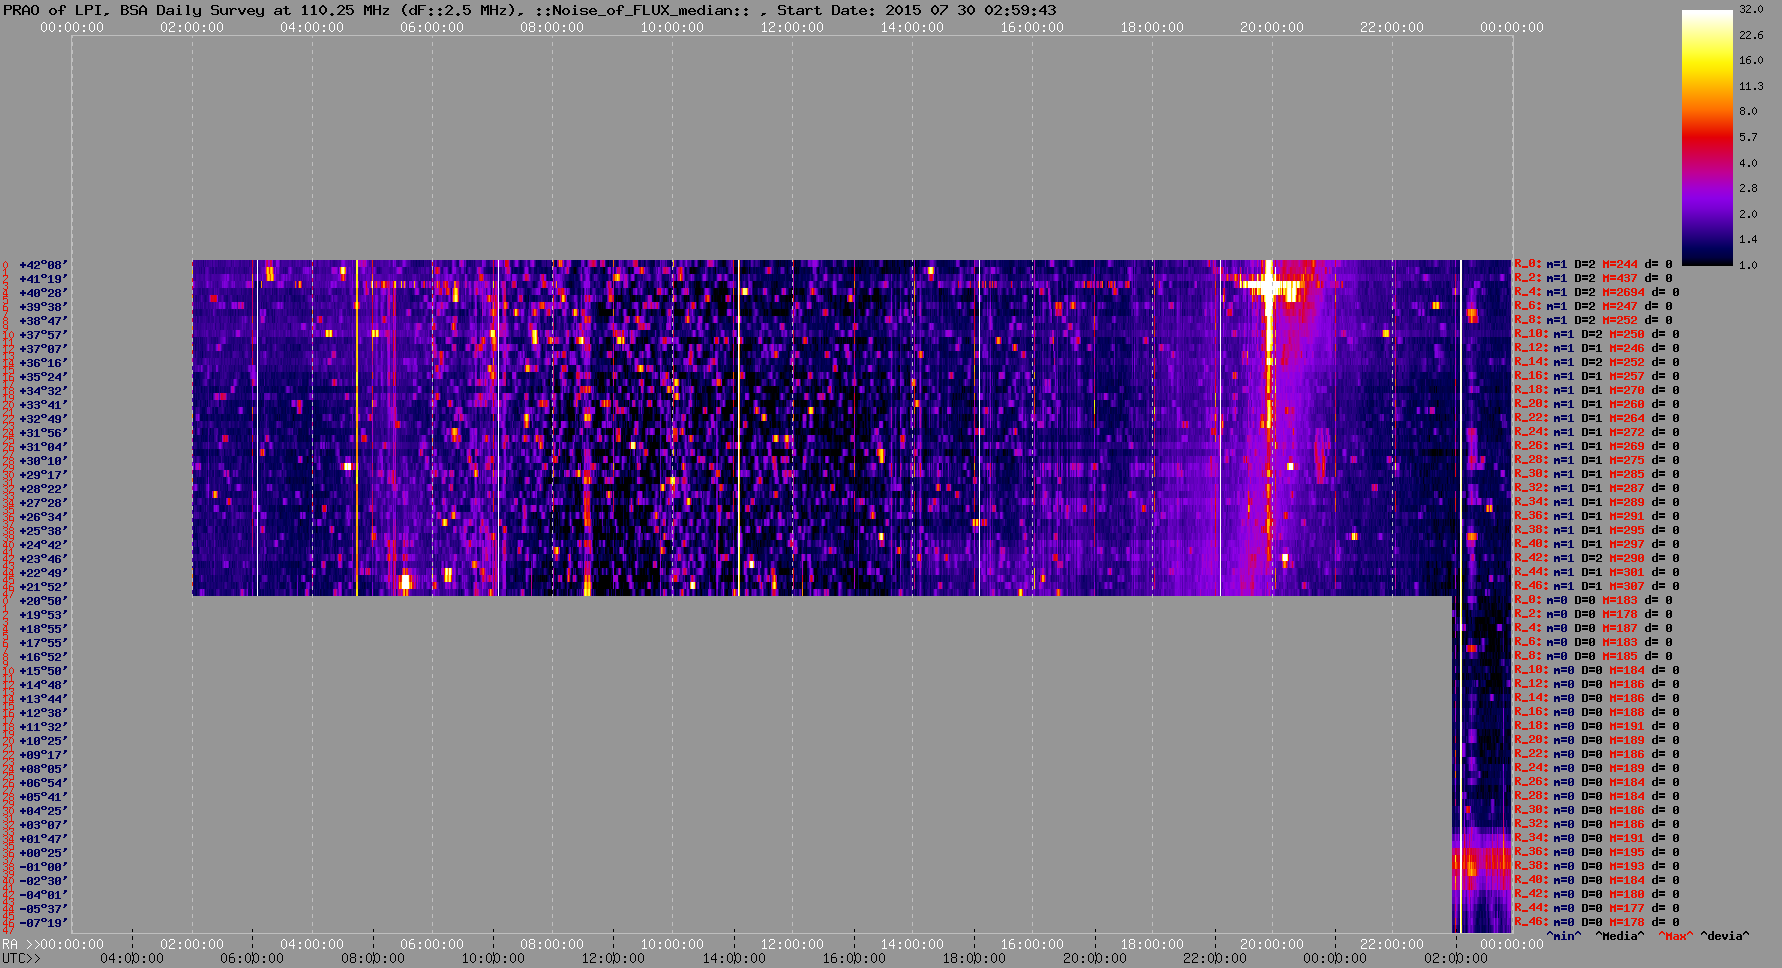
Task: Click the declination label +30°10'
Action: (43, 461)
